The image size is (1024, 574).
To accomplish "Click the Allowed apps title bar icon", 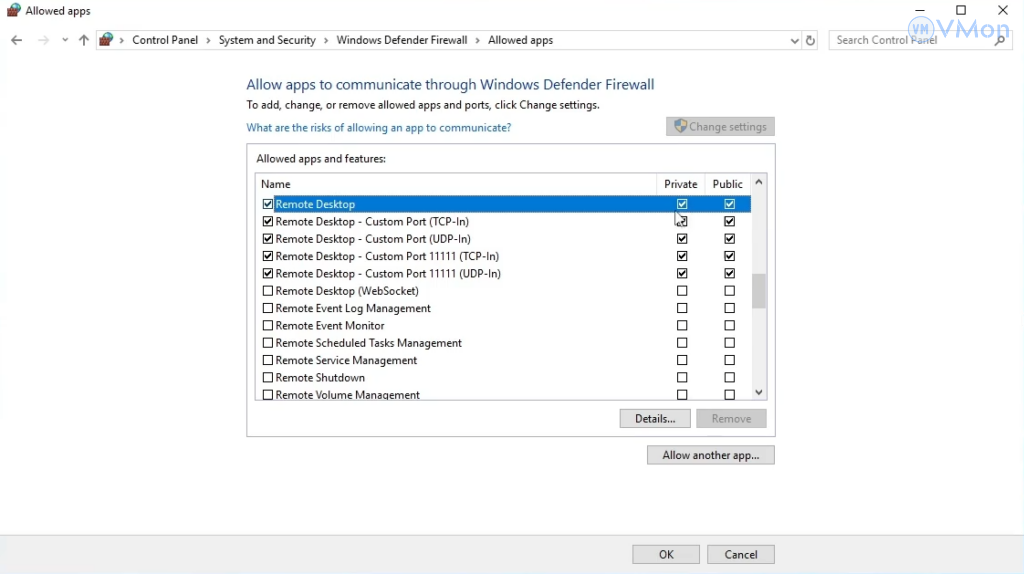I will pos(13,11).
